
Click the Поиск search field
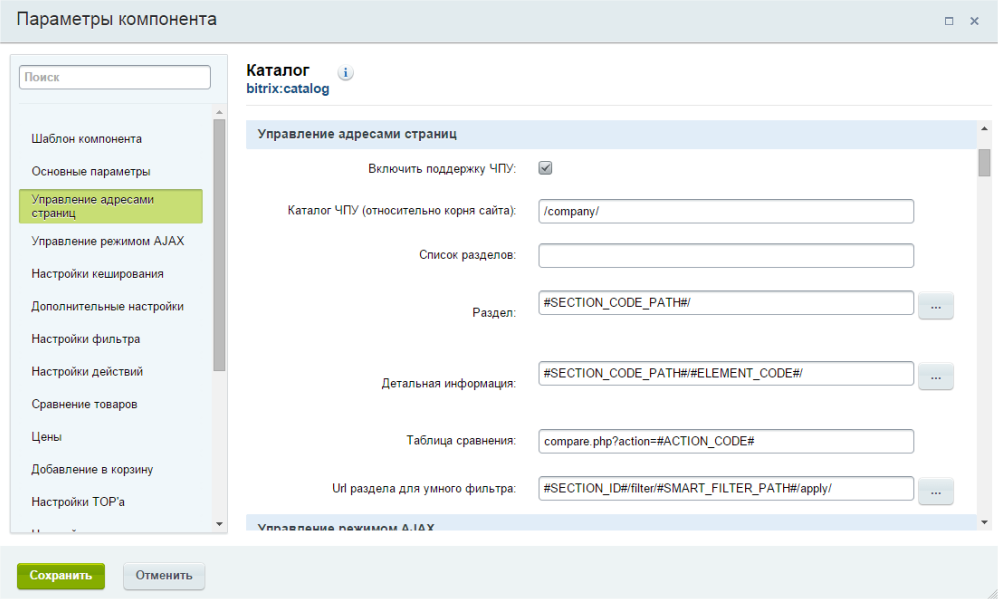[x=115, y=77]
